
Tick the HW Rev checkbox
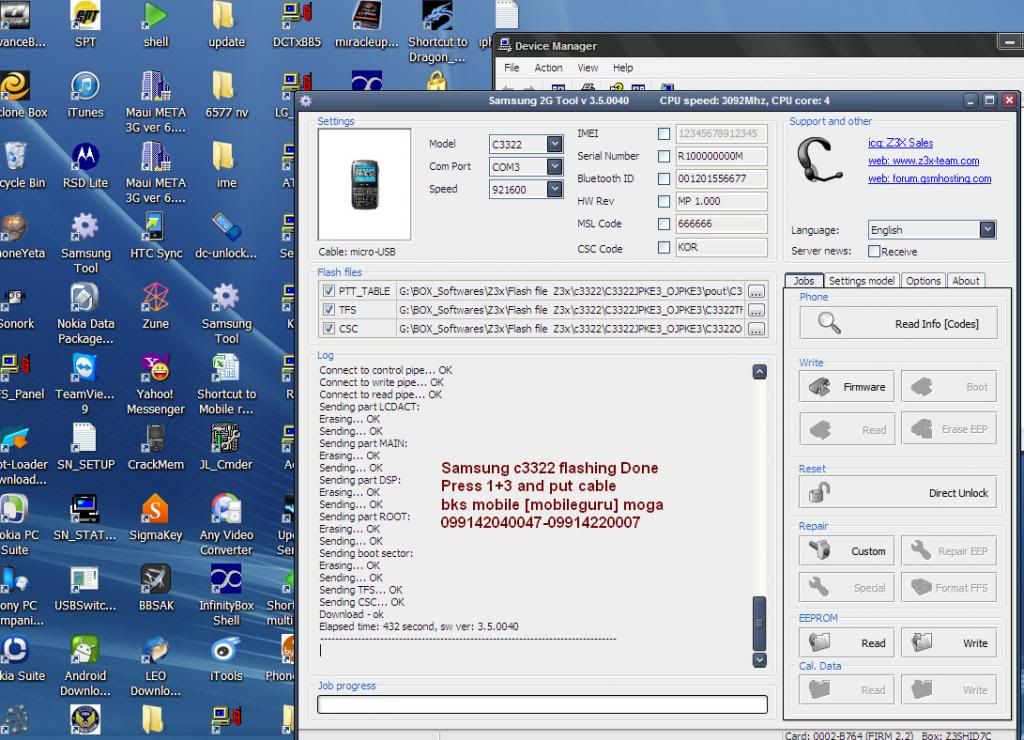pyautogui.click(x=664, y=201)
